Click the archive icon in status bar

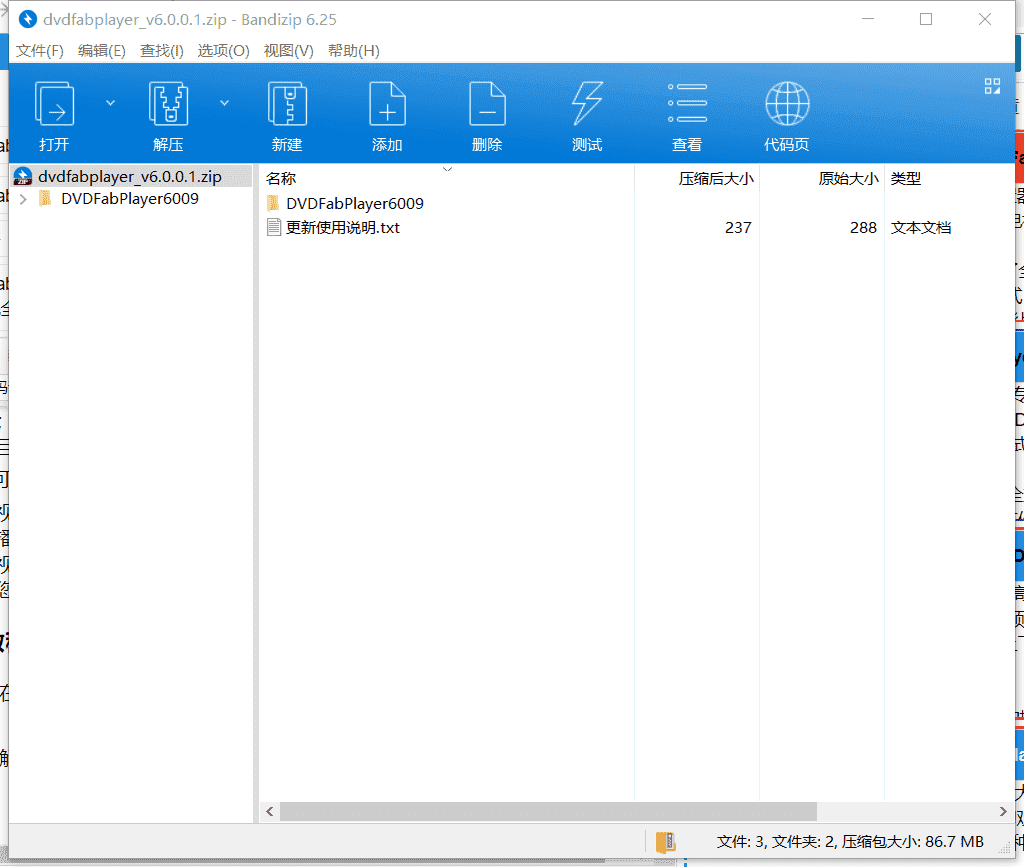665,842
